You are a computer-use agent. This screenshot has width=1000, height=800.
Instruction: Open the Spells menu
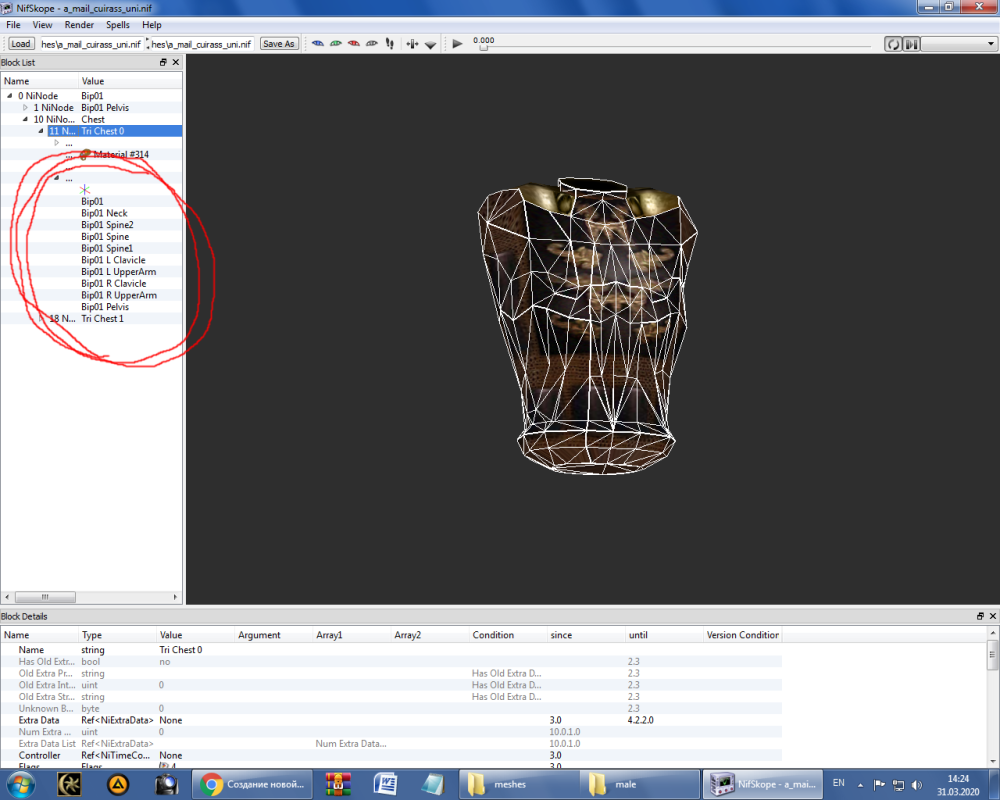tap(117, 25)
